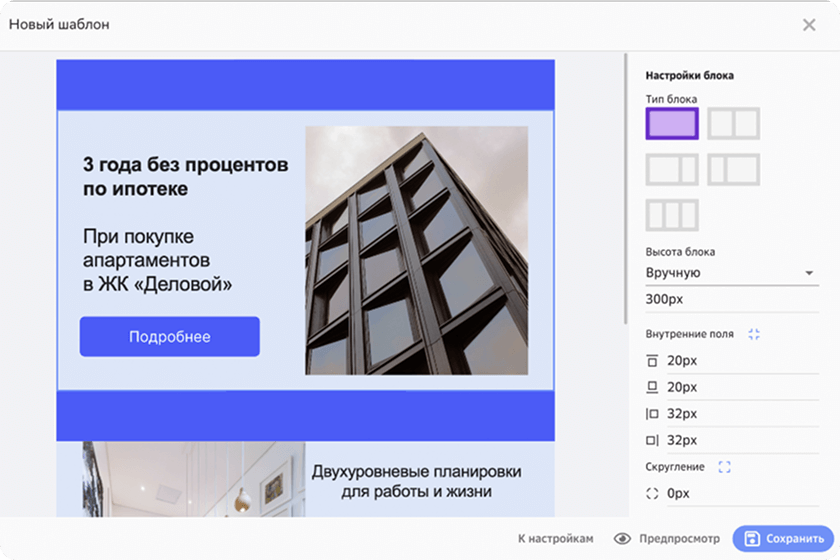Viewport: 840px width, 560px height.
Task: Click the blue spacer block below the offer
Action: (305, 416)
